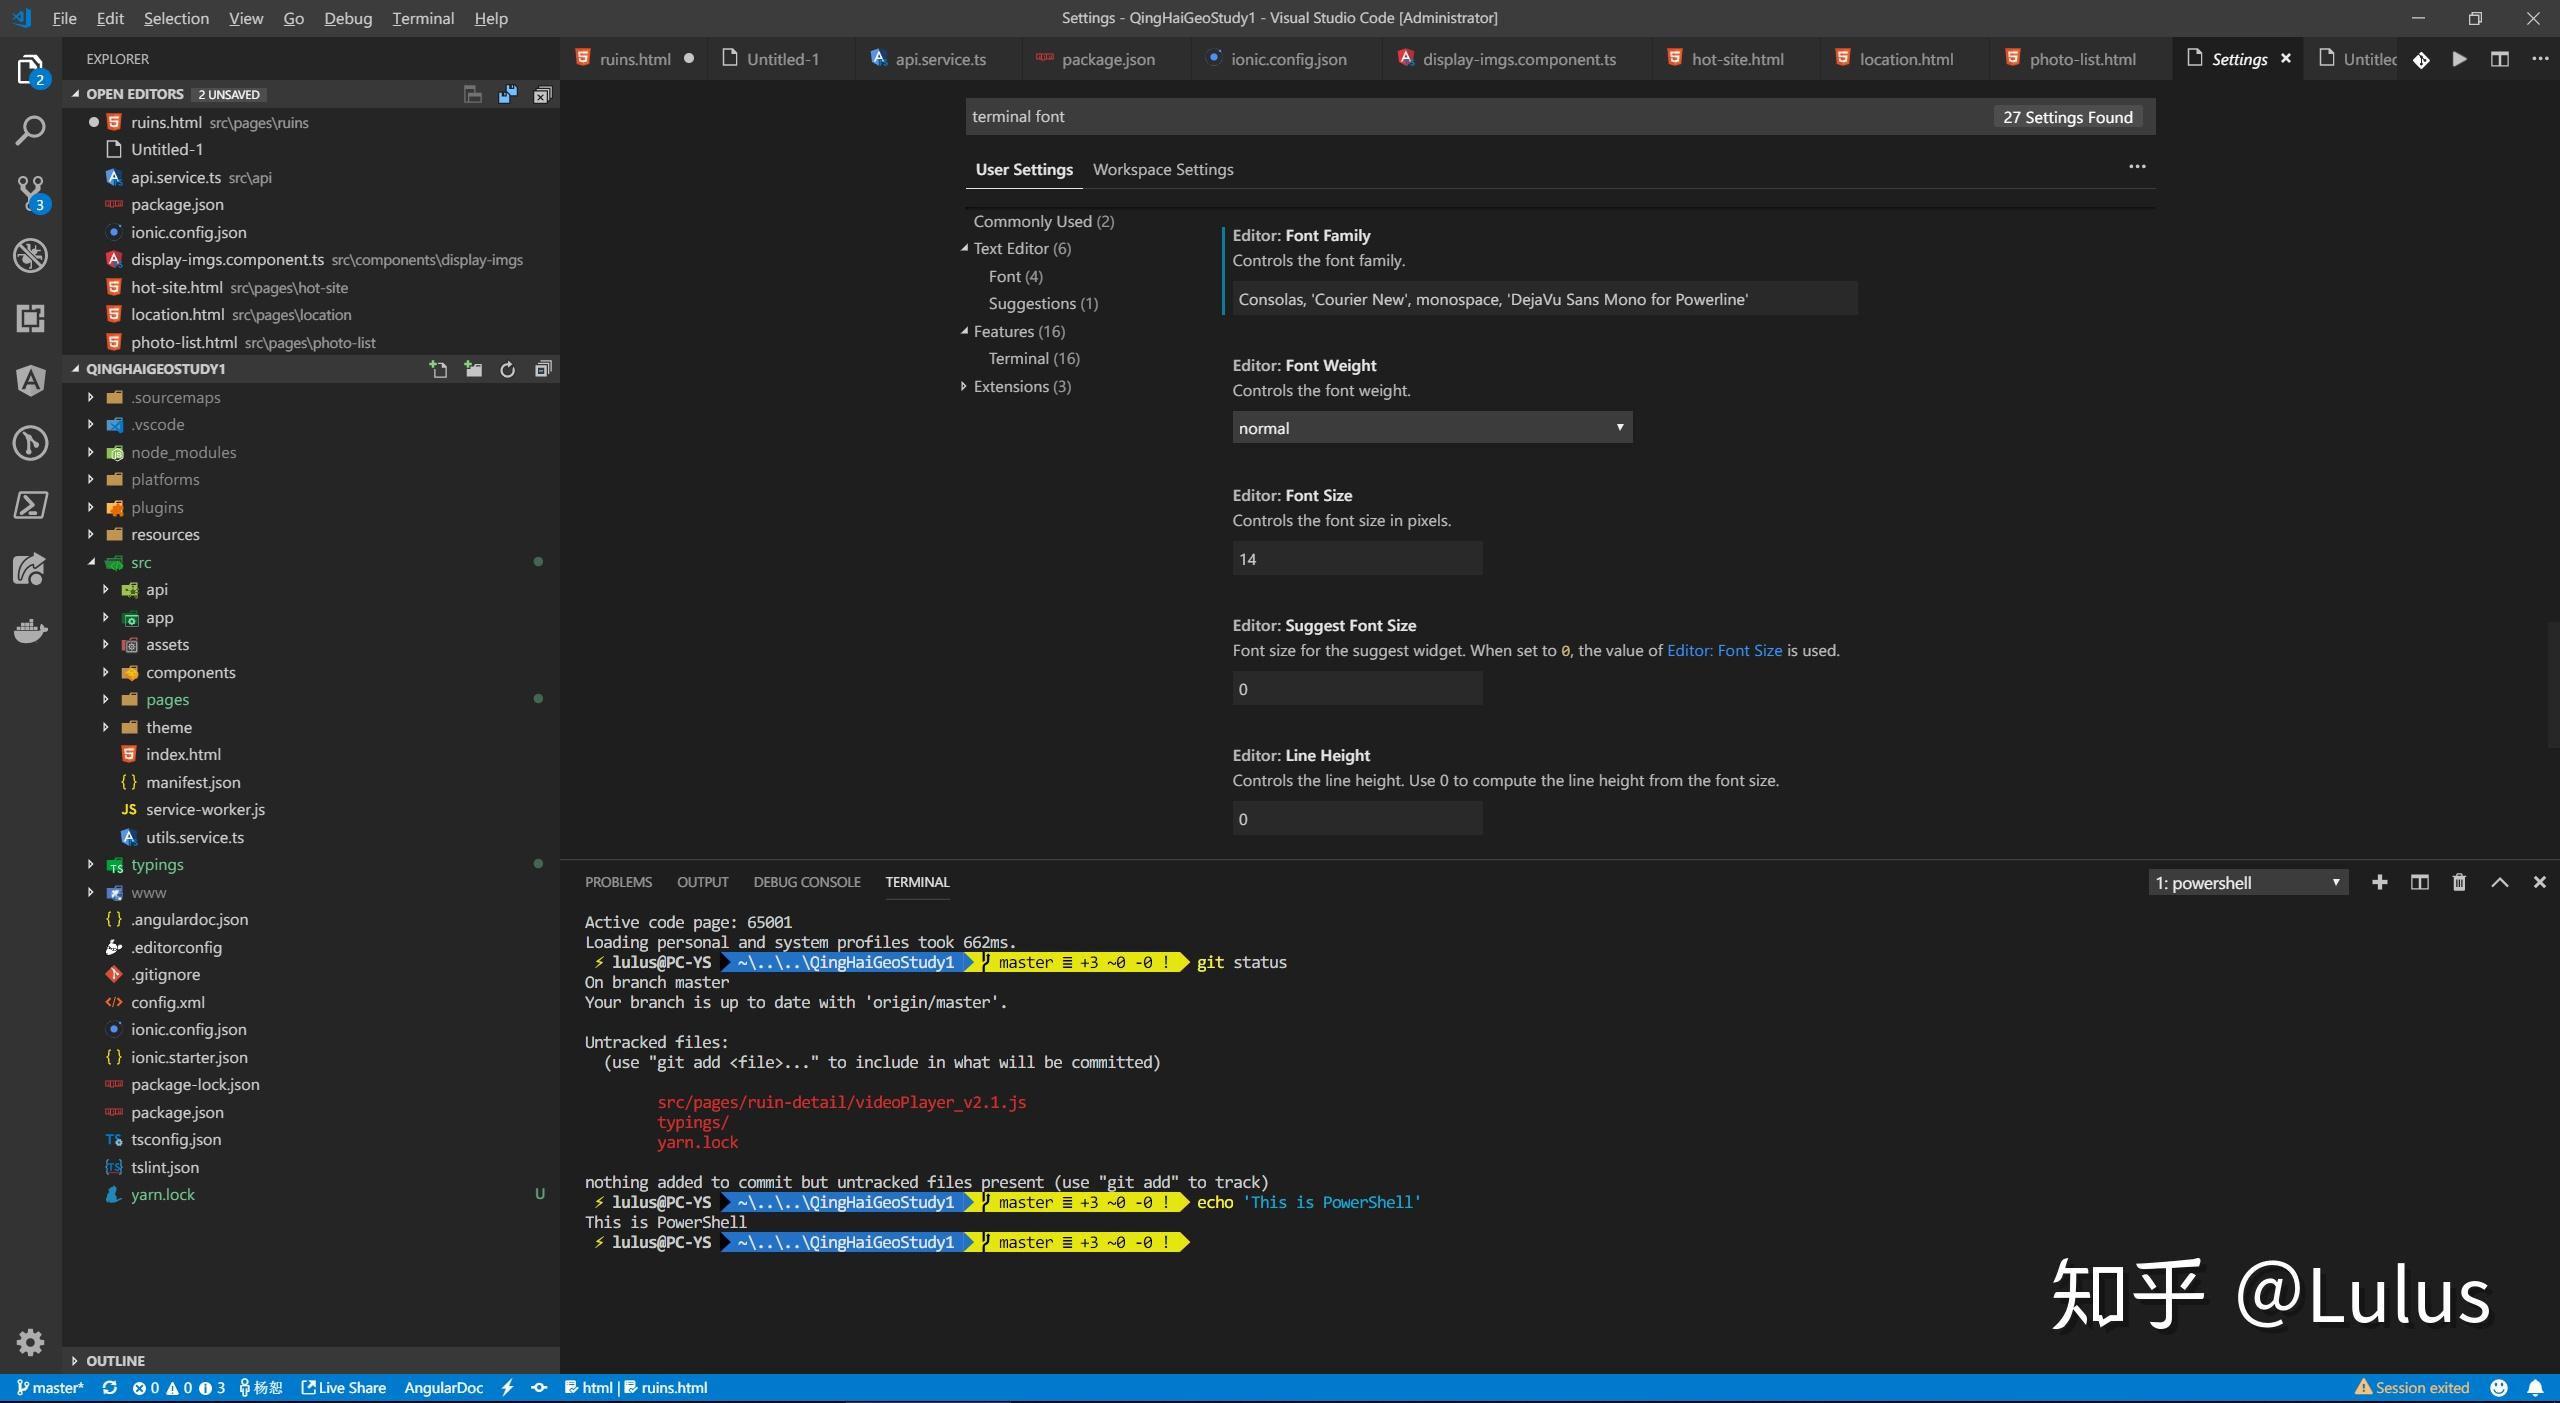Focus the Editor Font Size input showing 14
Viewport: 2560px width, 1403px height.
click(1356, 558)
